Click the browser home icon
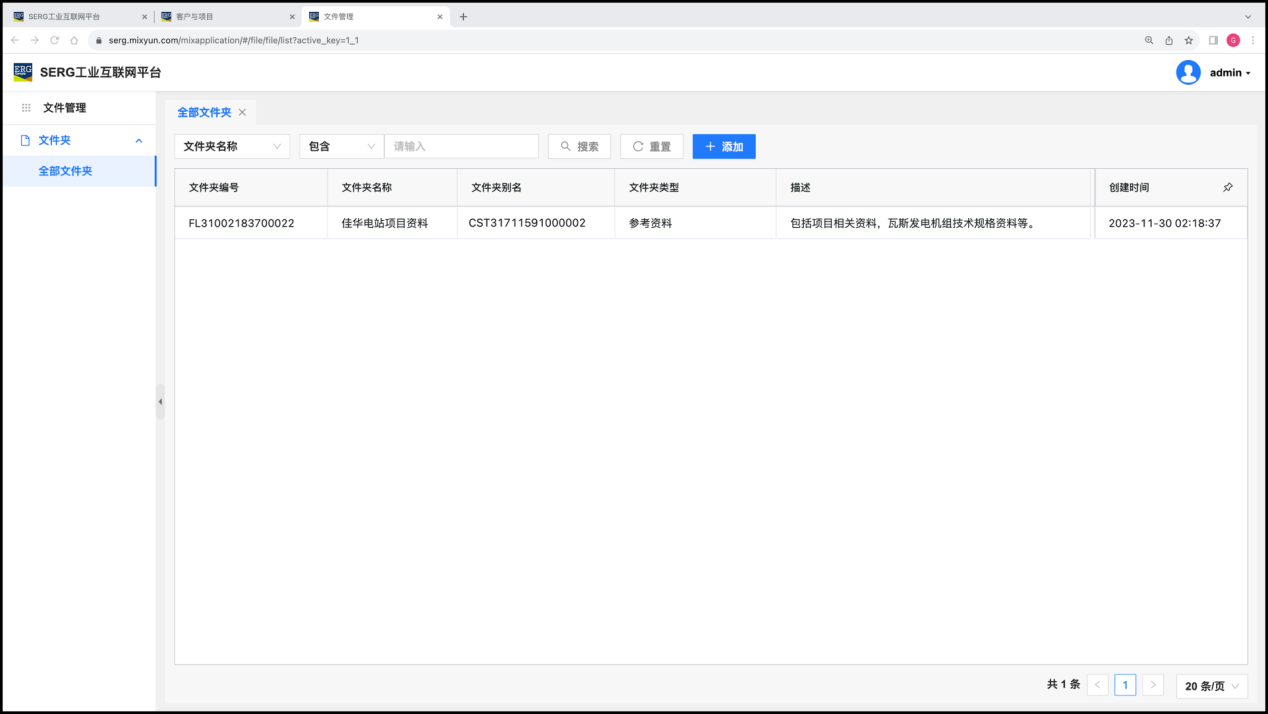Image resolution: width=1268 pixels, height=714 pixels. point(74,40)
